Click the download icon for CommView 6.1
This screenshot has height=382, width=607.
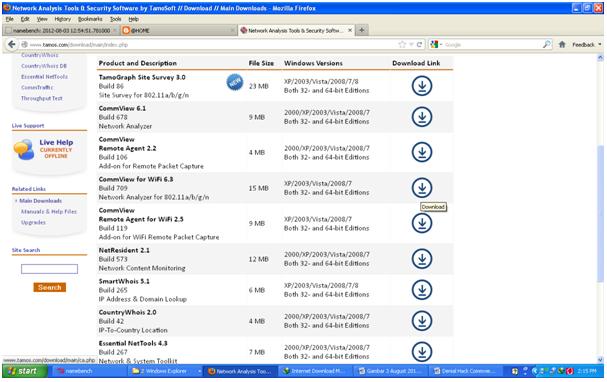click(x=422, y=116)
